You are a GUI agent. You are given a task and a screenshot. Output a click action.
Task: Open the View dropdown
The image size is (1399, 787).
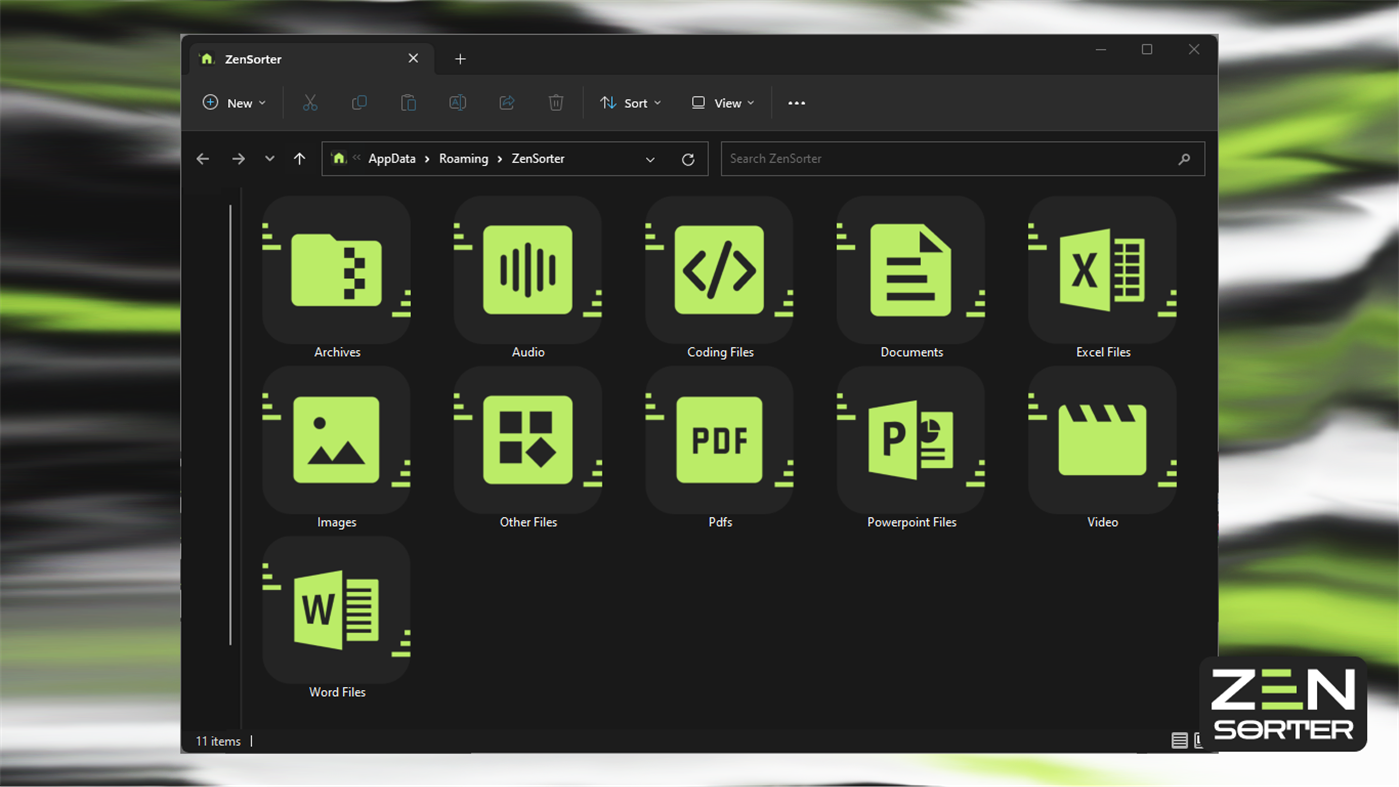[x=722, y=102]
